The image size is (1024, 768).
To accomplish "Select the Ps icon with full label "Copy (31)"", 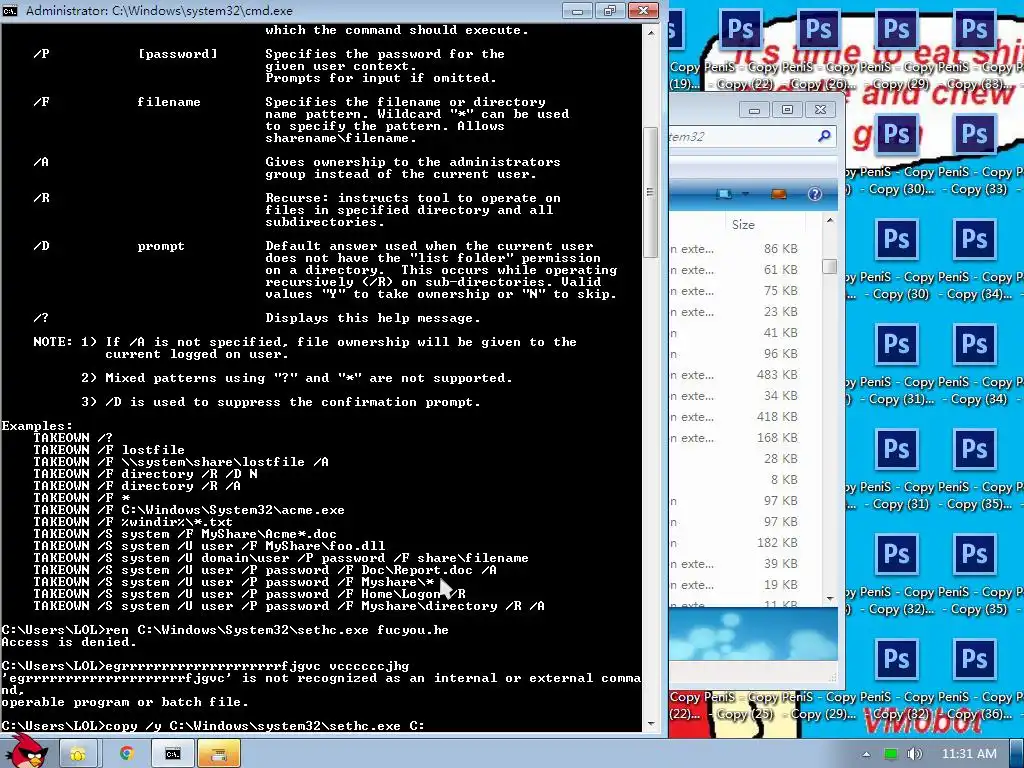I will [896, 449].
